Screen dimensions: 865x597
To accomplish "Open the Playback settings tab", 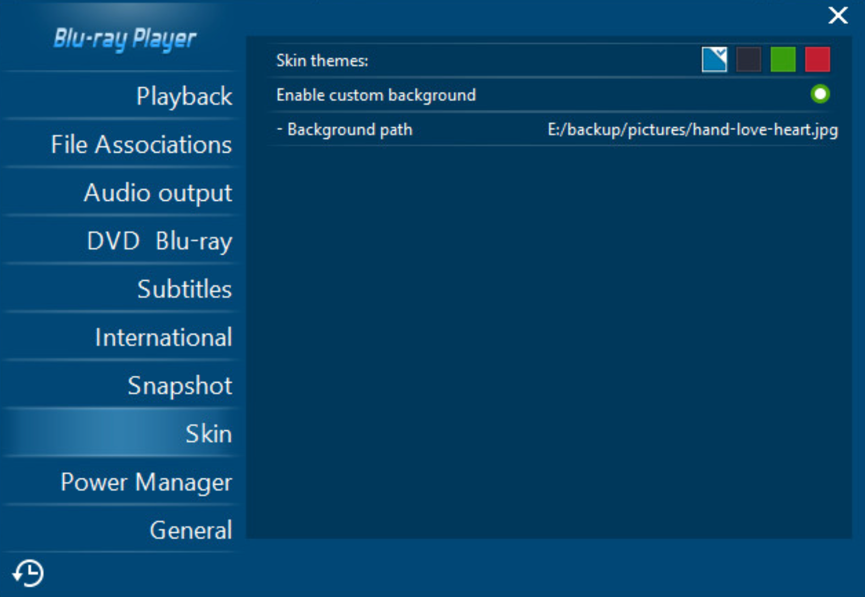I will pyautogui.click(x=120, y=95).
